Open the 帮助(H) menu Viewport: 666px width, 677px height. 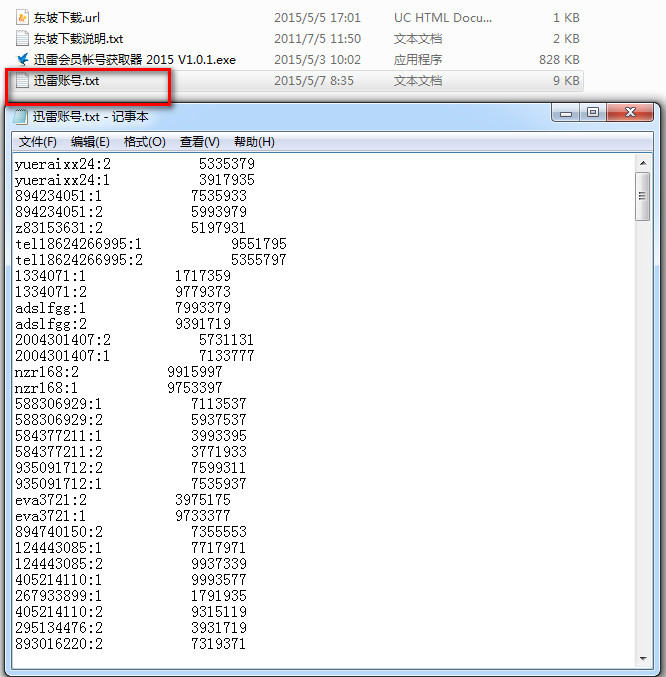click(254, 142)
